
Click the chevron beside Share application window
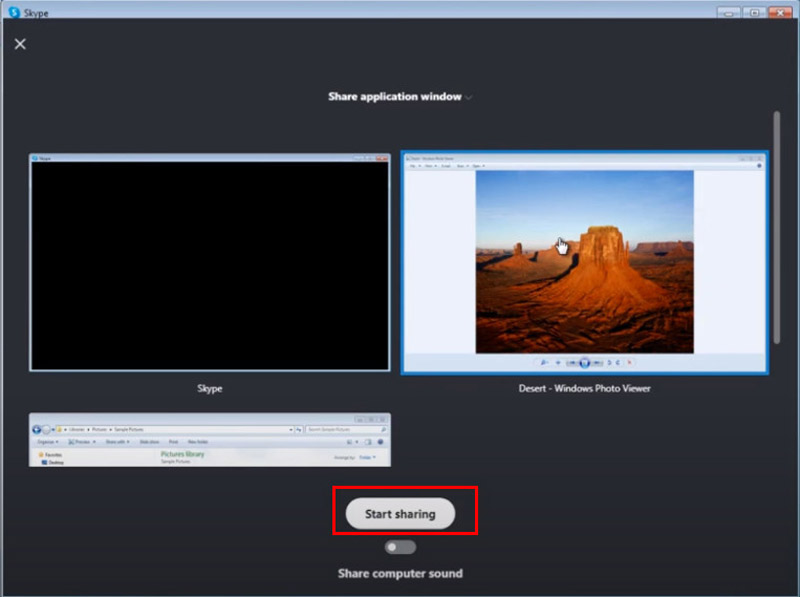tap(469, 98)
